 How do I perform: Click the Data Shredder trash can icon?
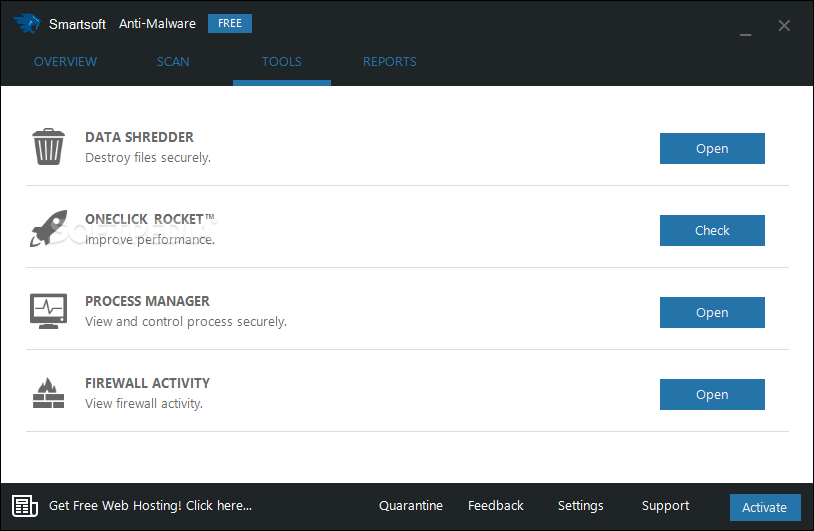pyautogui.click(x=48, y=147)
